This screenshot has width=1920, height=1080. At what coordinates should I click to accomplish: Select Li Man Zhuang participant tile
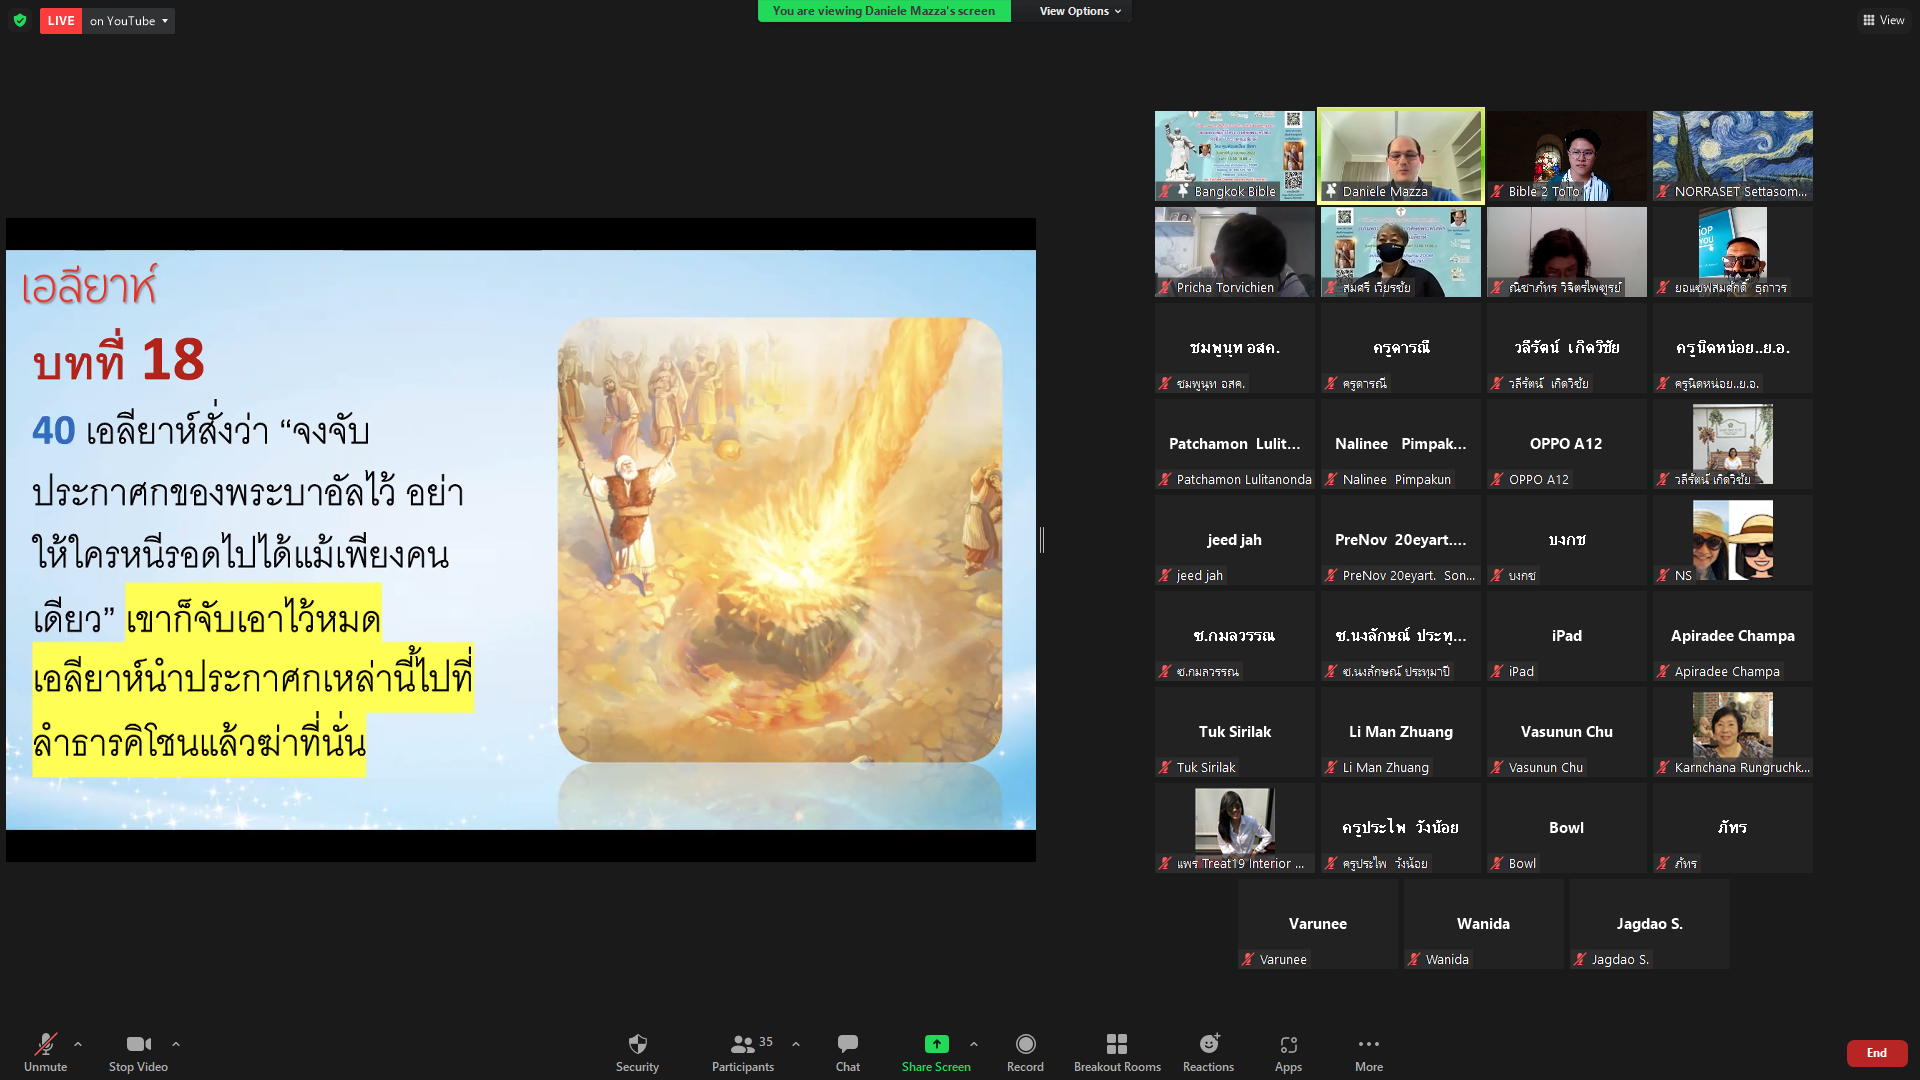tap(1400, 731)
